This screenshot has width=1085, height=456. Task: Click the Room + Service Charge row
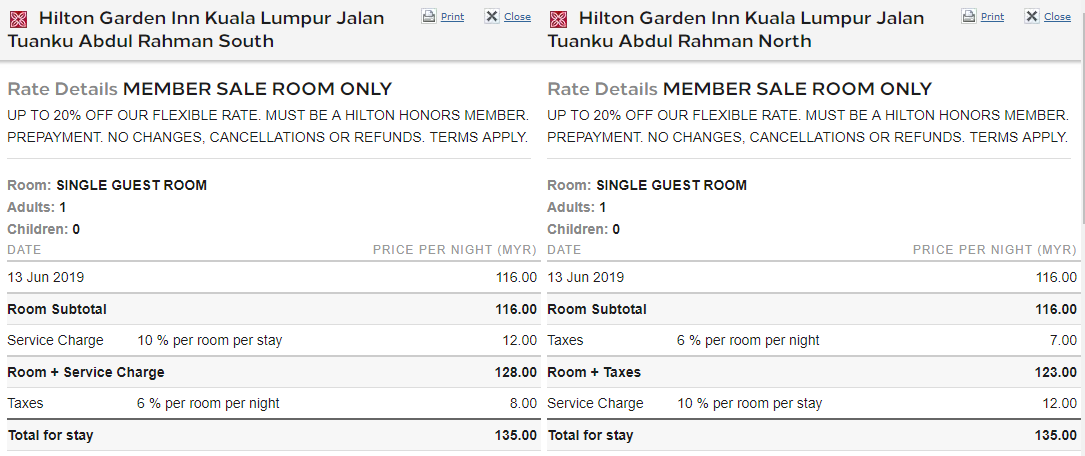272,372
